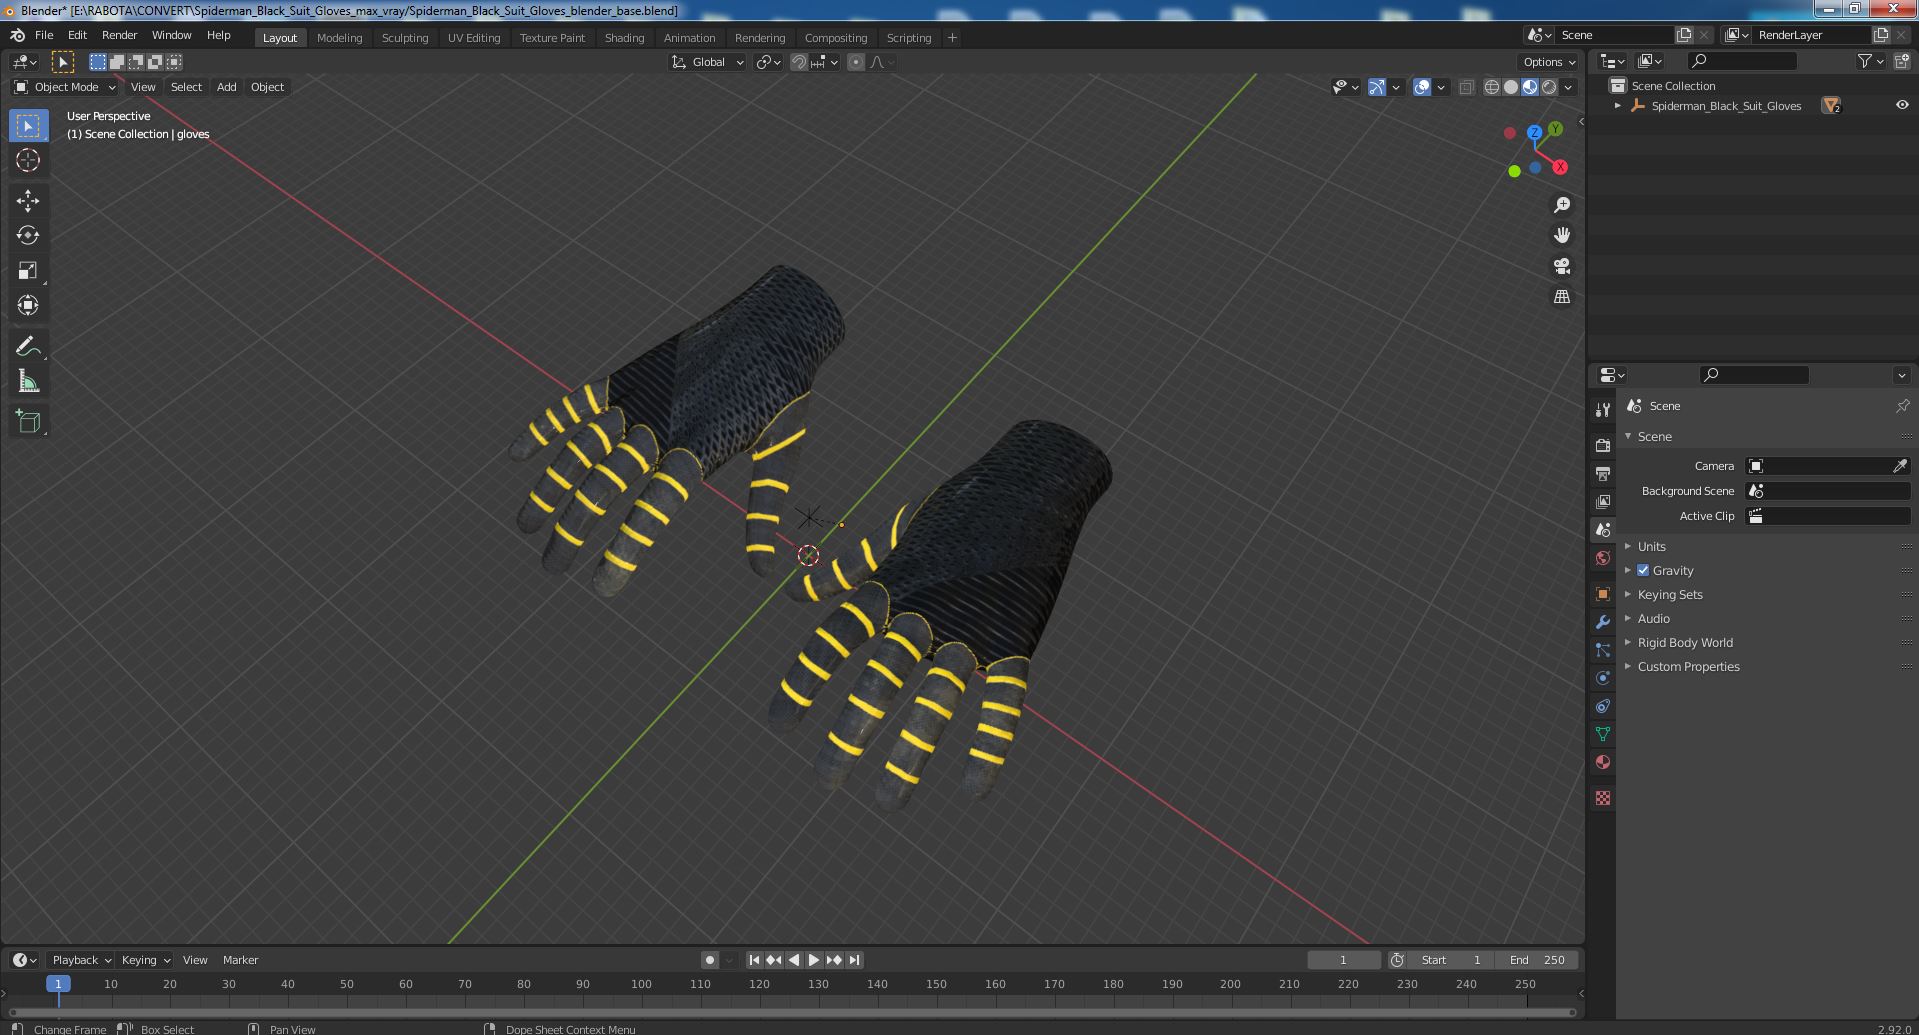Click the current frame number field
This screenshot has width=1919, height=1035.
coord(1343,960)
